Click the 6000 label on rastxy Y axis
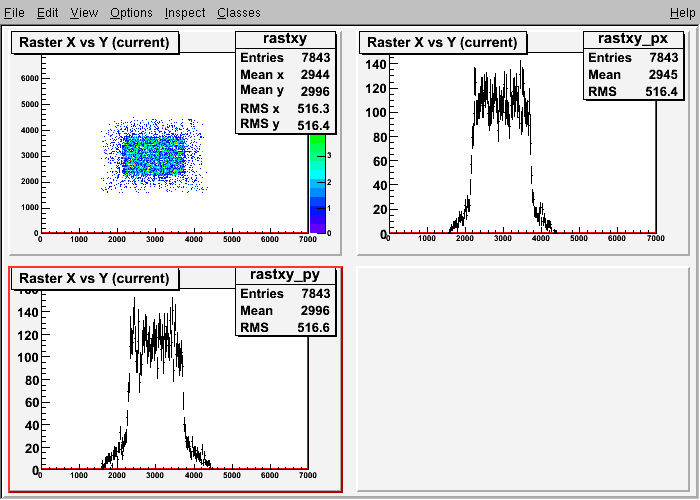The image size is (700, 500). coord(29,78)
